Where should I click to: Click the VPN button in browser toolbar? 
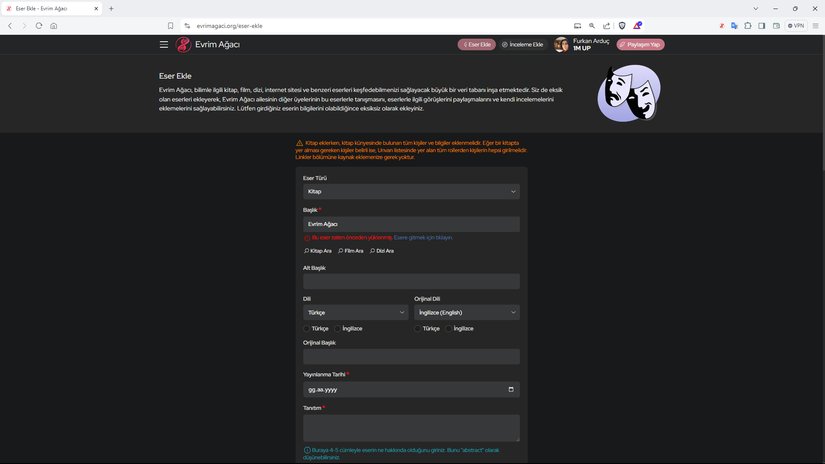pyautogui.click(x=796, y=25)
